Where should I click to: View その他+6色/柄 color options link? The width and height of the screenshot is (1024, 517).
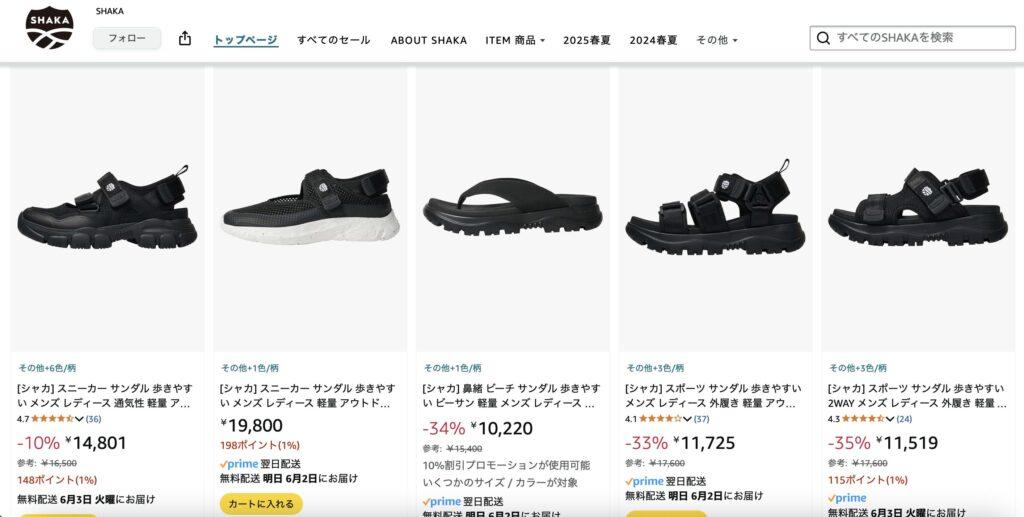pyautogui.click(x=47, y=368)
